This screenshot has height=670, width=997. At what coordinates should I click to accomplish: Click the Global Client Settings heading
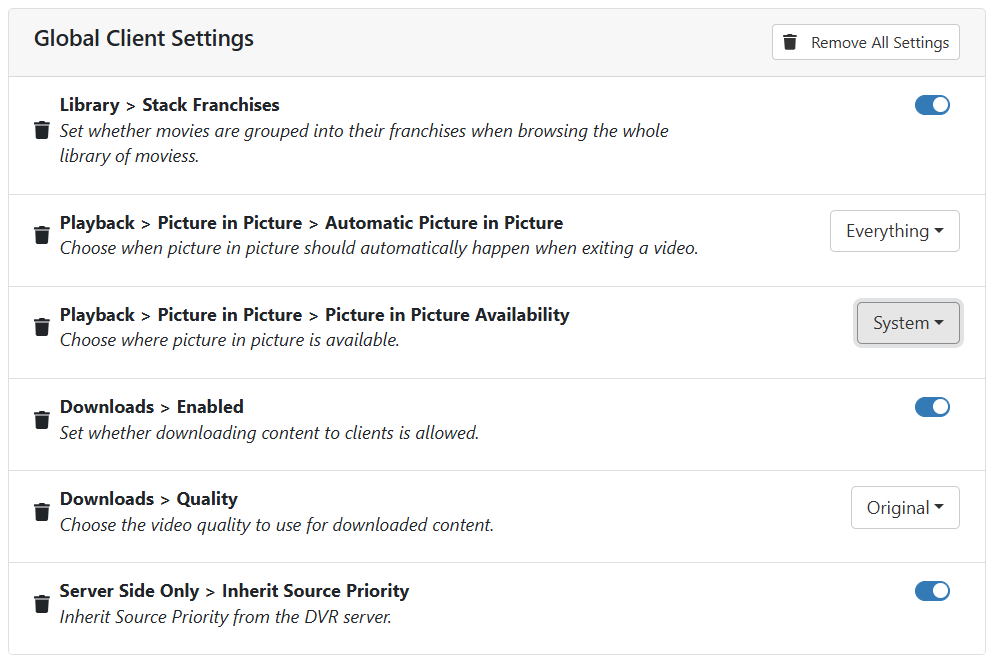pos(143,38)
